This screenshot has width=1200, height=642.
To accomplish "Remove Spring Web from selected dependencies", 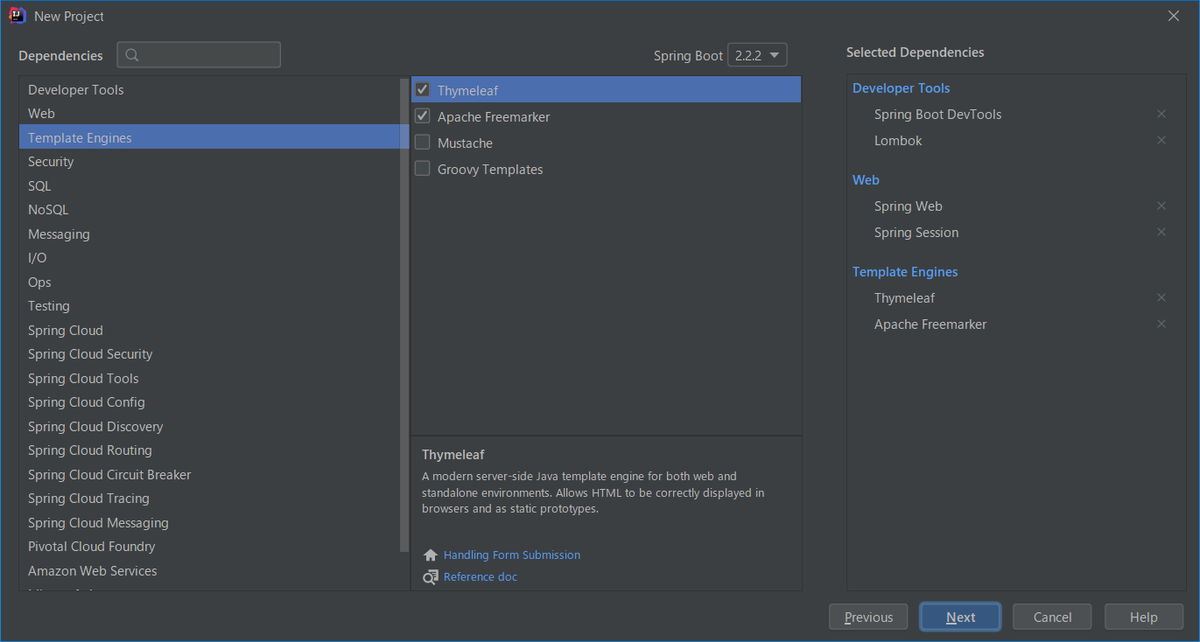I will point(1161,206).
